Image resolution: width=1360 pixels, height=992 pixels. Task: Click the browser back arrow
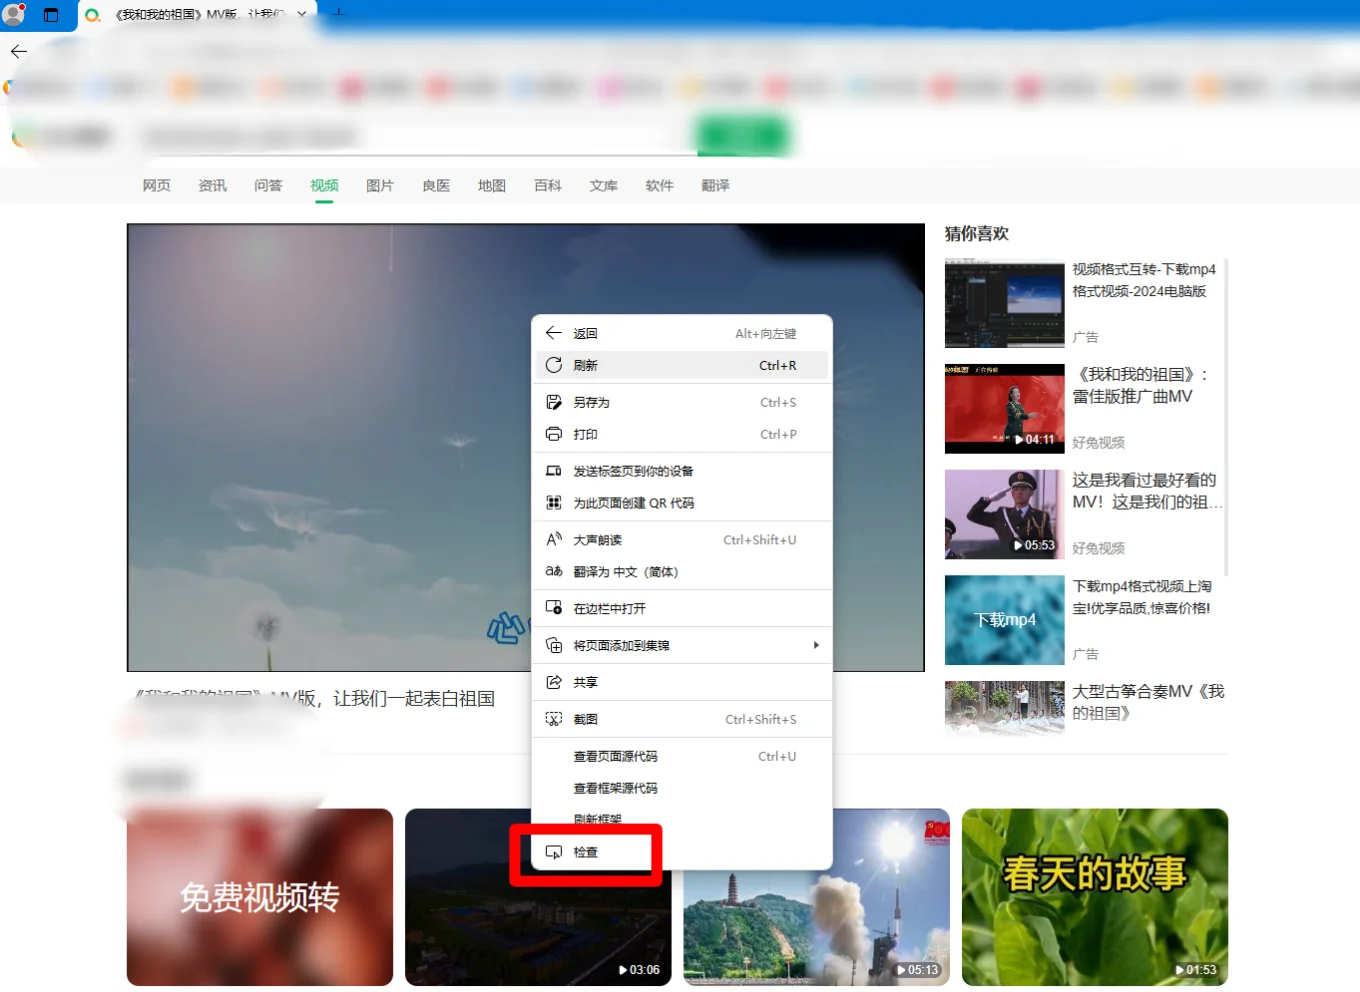point(18,51)
